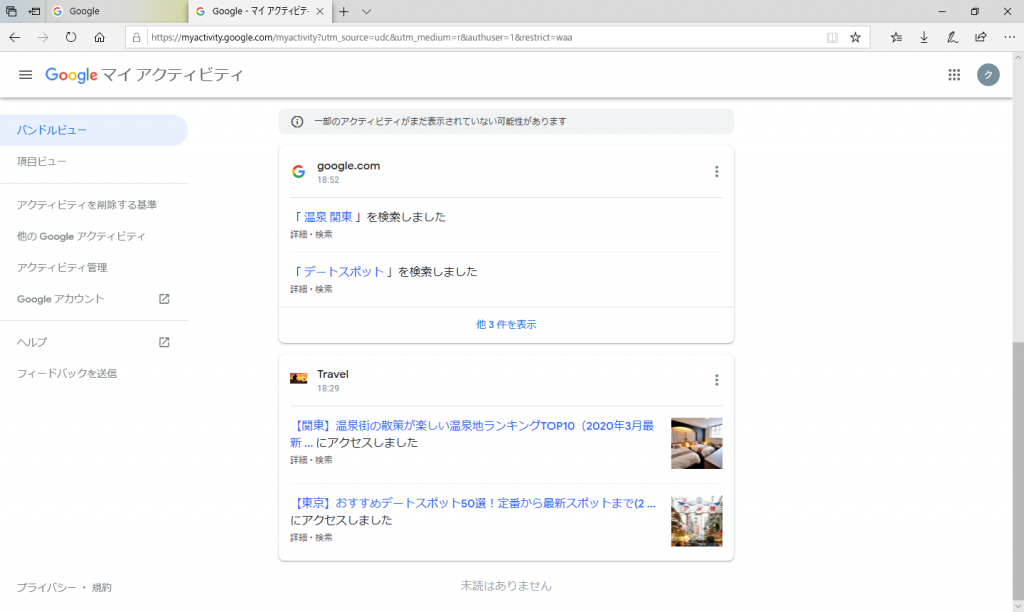Open the デートスポット search link
Screen dimensions: 1024x612
344,272
